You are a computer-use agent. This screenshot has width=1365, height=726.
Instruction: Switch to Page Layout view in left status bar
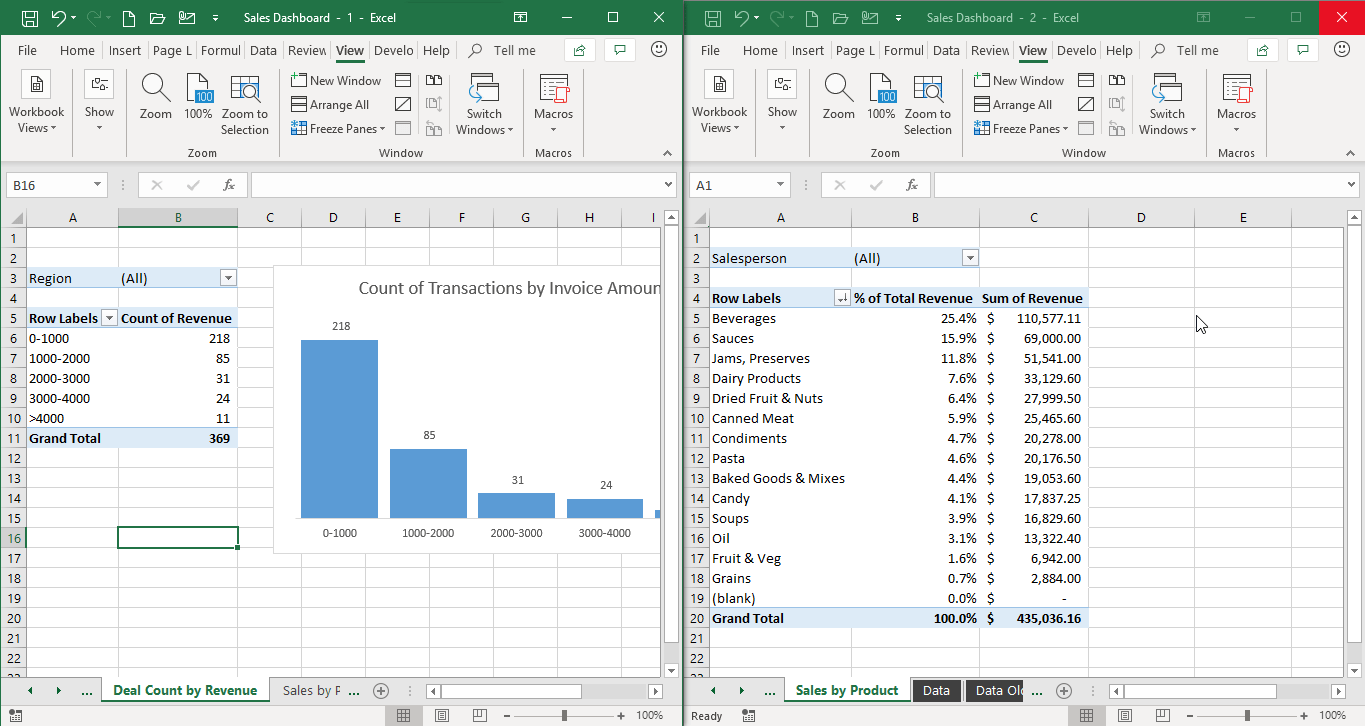point(442,715)
